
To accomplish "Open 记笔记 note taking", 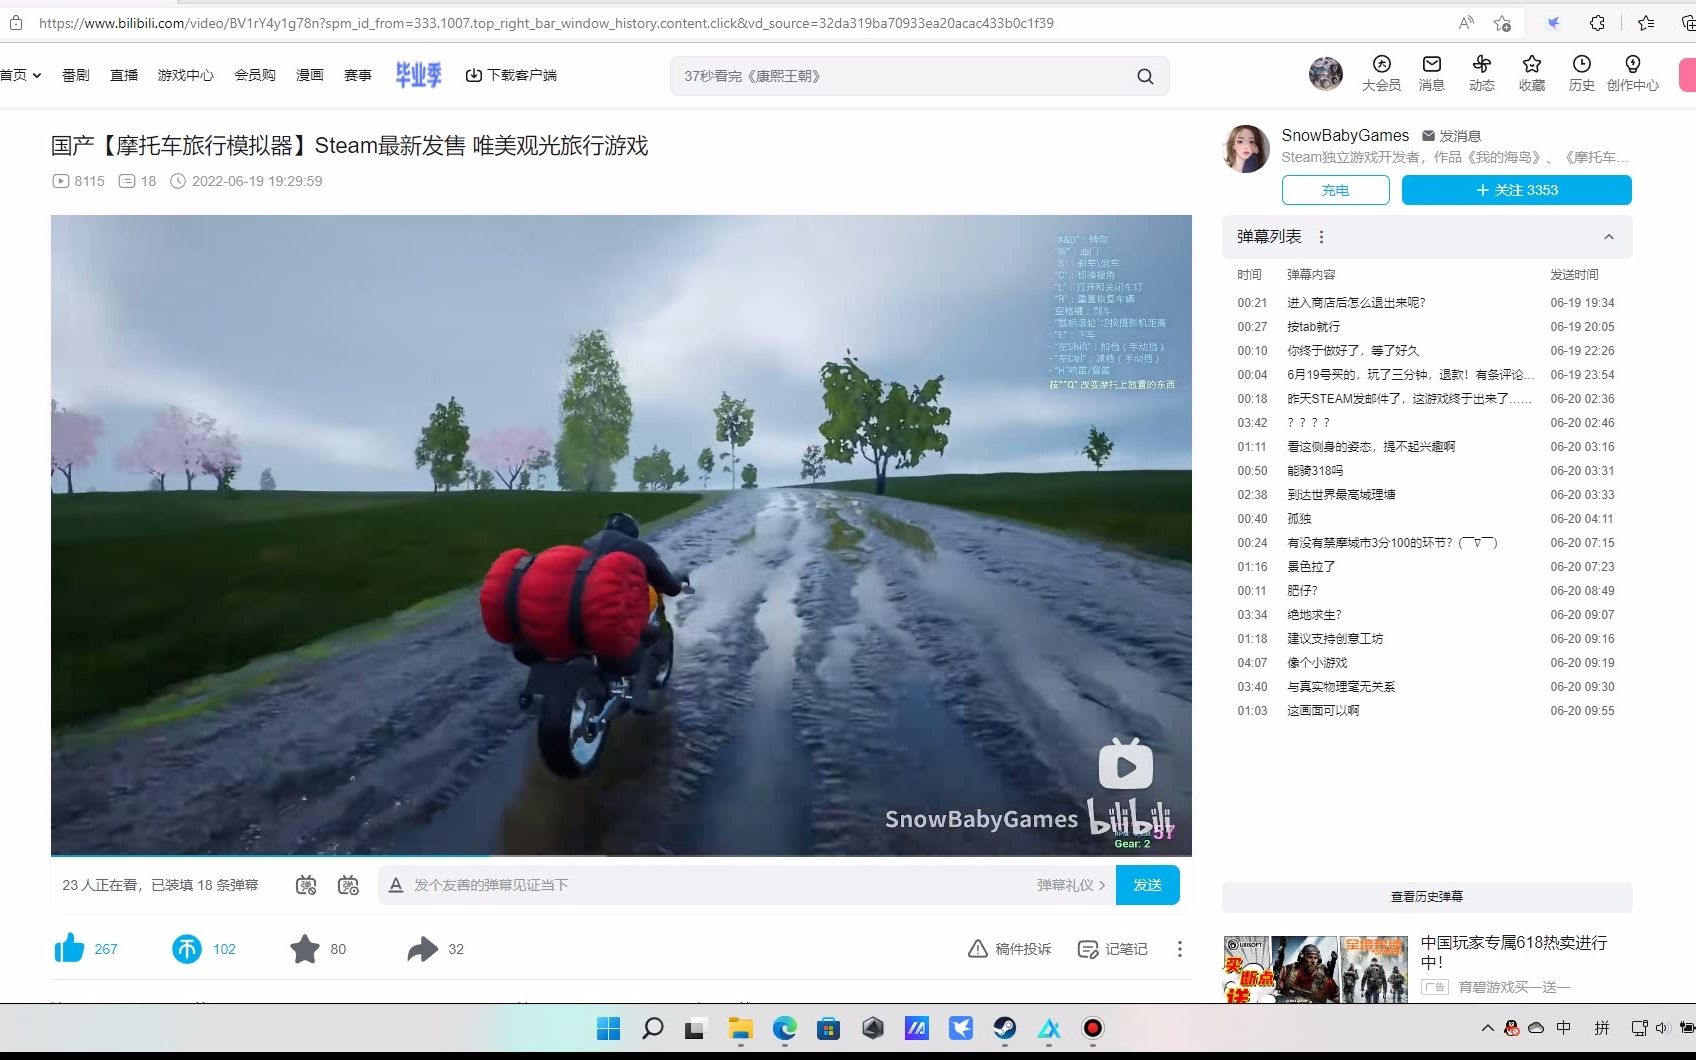I will 1112,949.
